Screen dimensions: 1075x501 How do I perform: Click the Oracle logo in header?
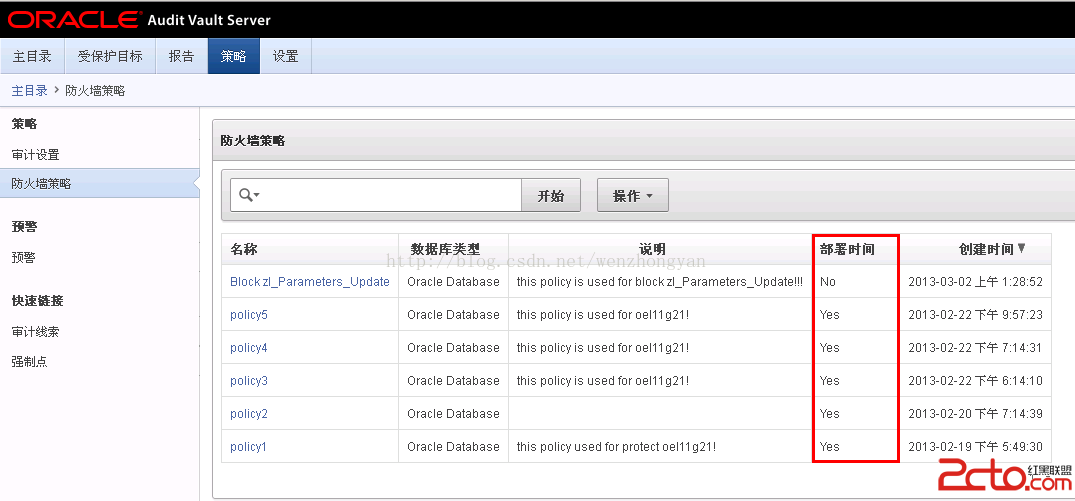(74, 20)
